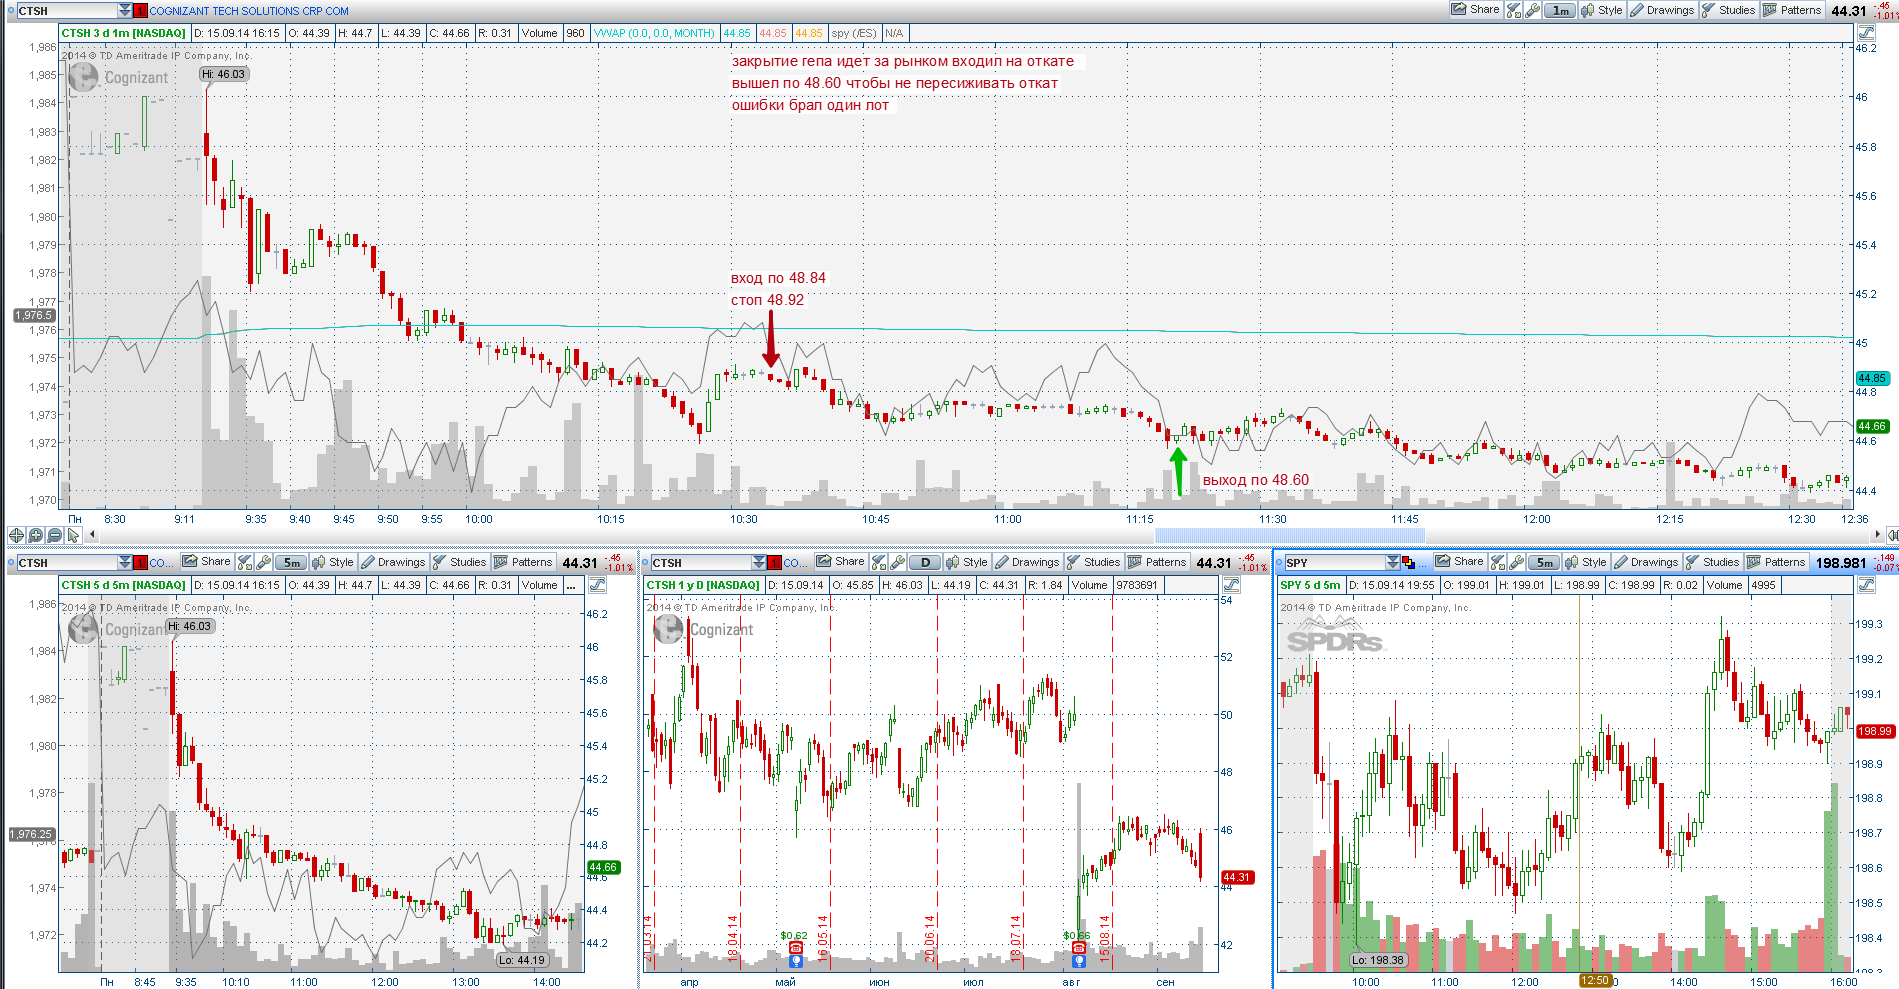
Task: Open Share in bottom-left CTSH 5m chart
Action: [x=206, y=562]
